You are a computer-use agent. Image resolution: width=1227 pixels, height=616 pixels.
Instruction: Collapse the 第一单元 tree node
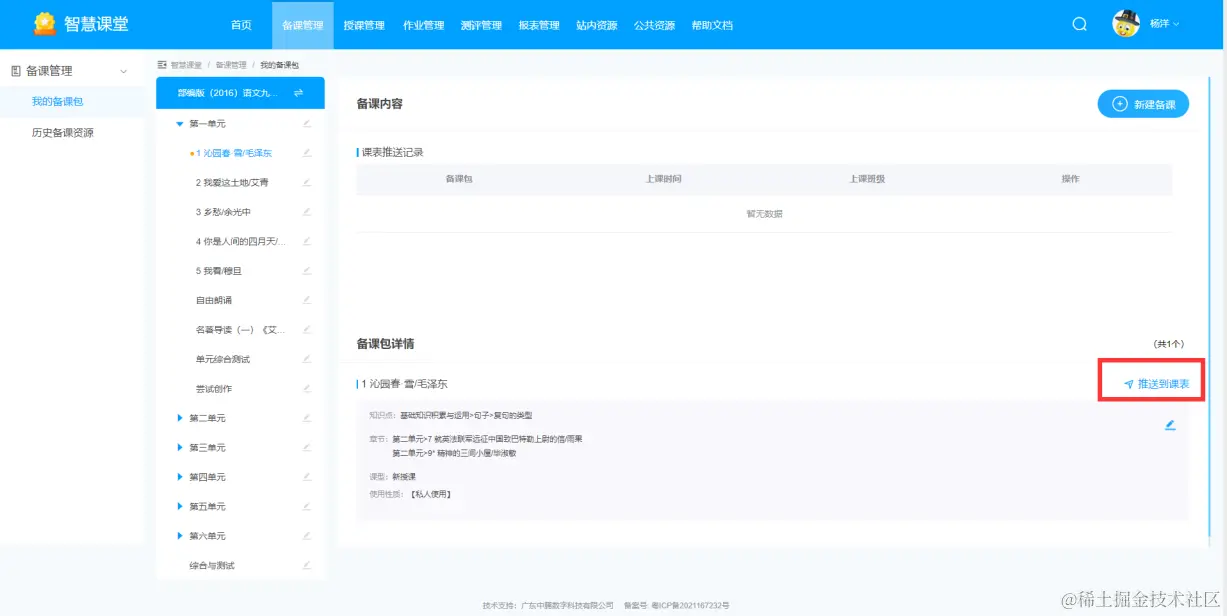[180, 122]
